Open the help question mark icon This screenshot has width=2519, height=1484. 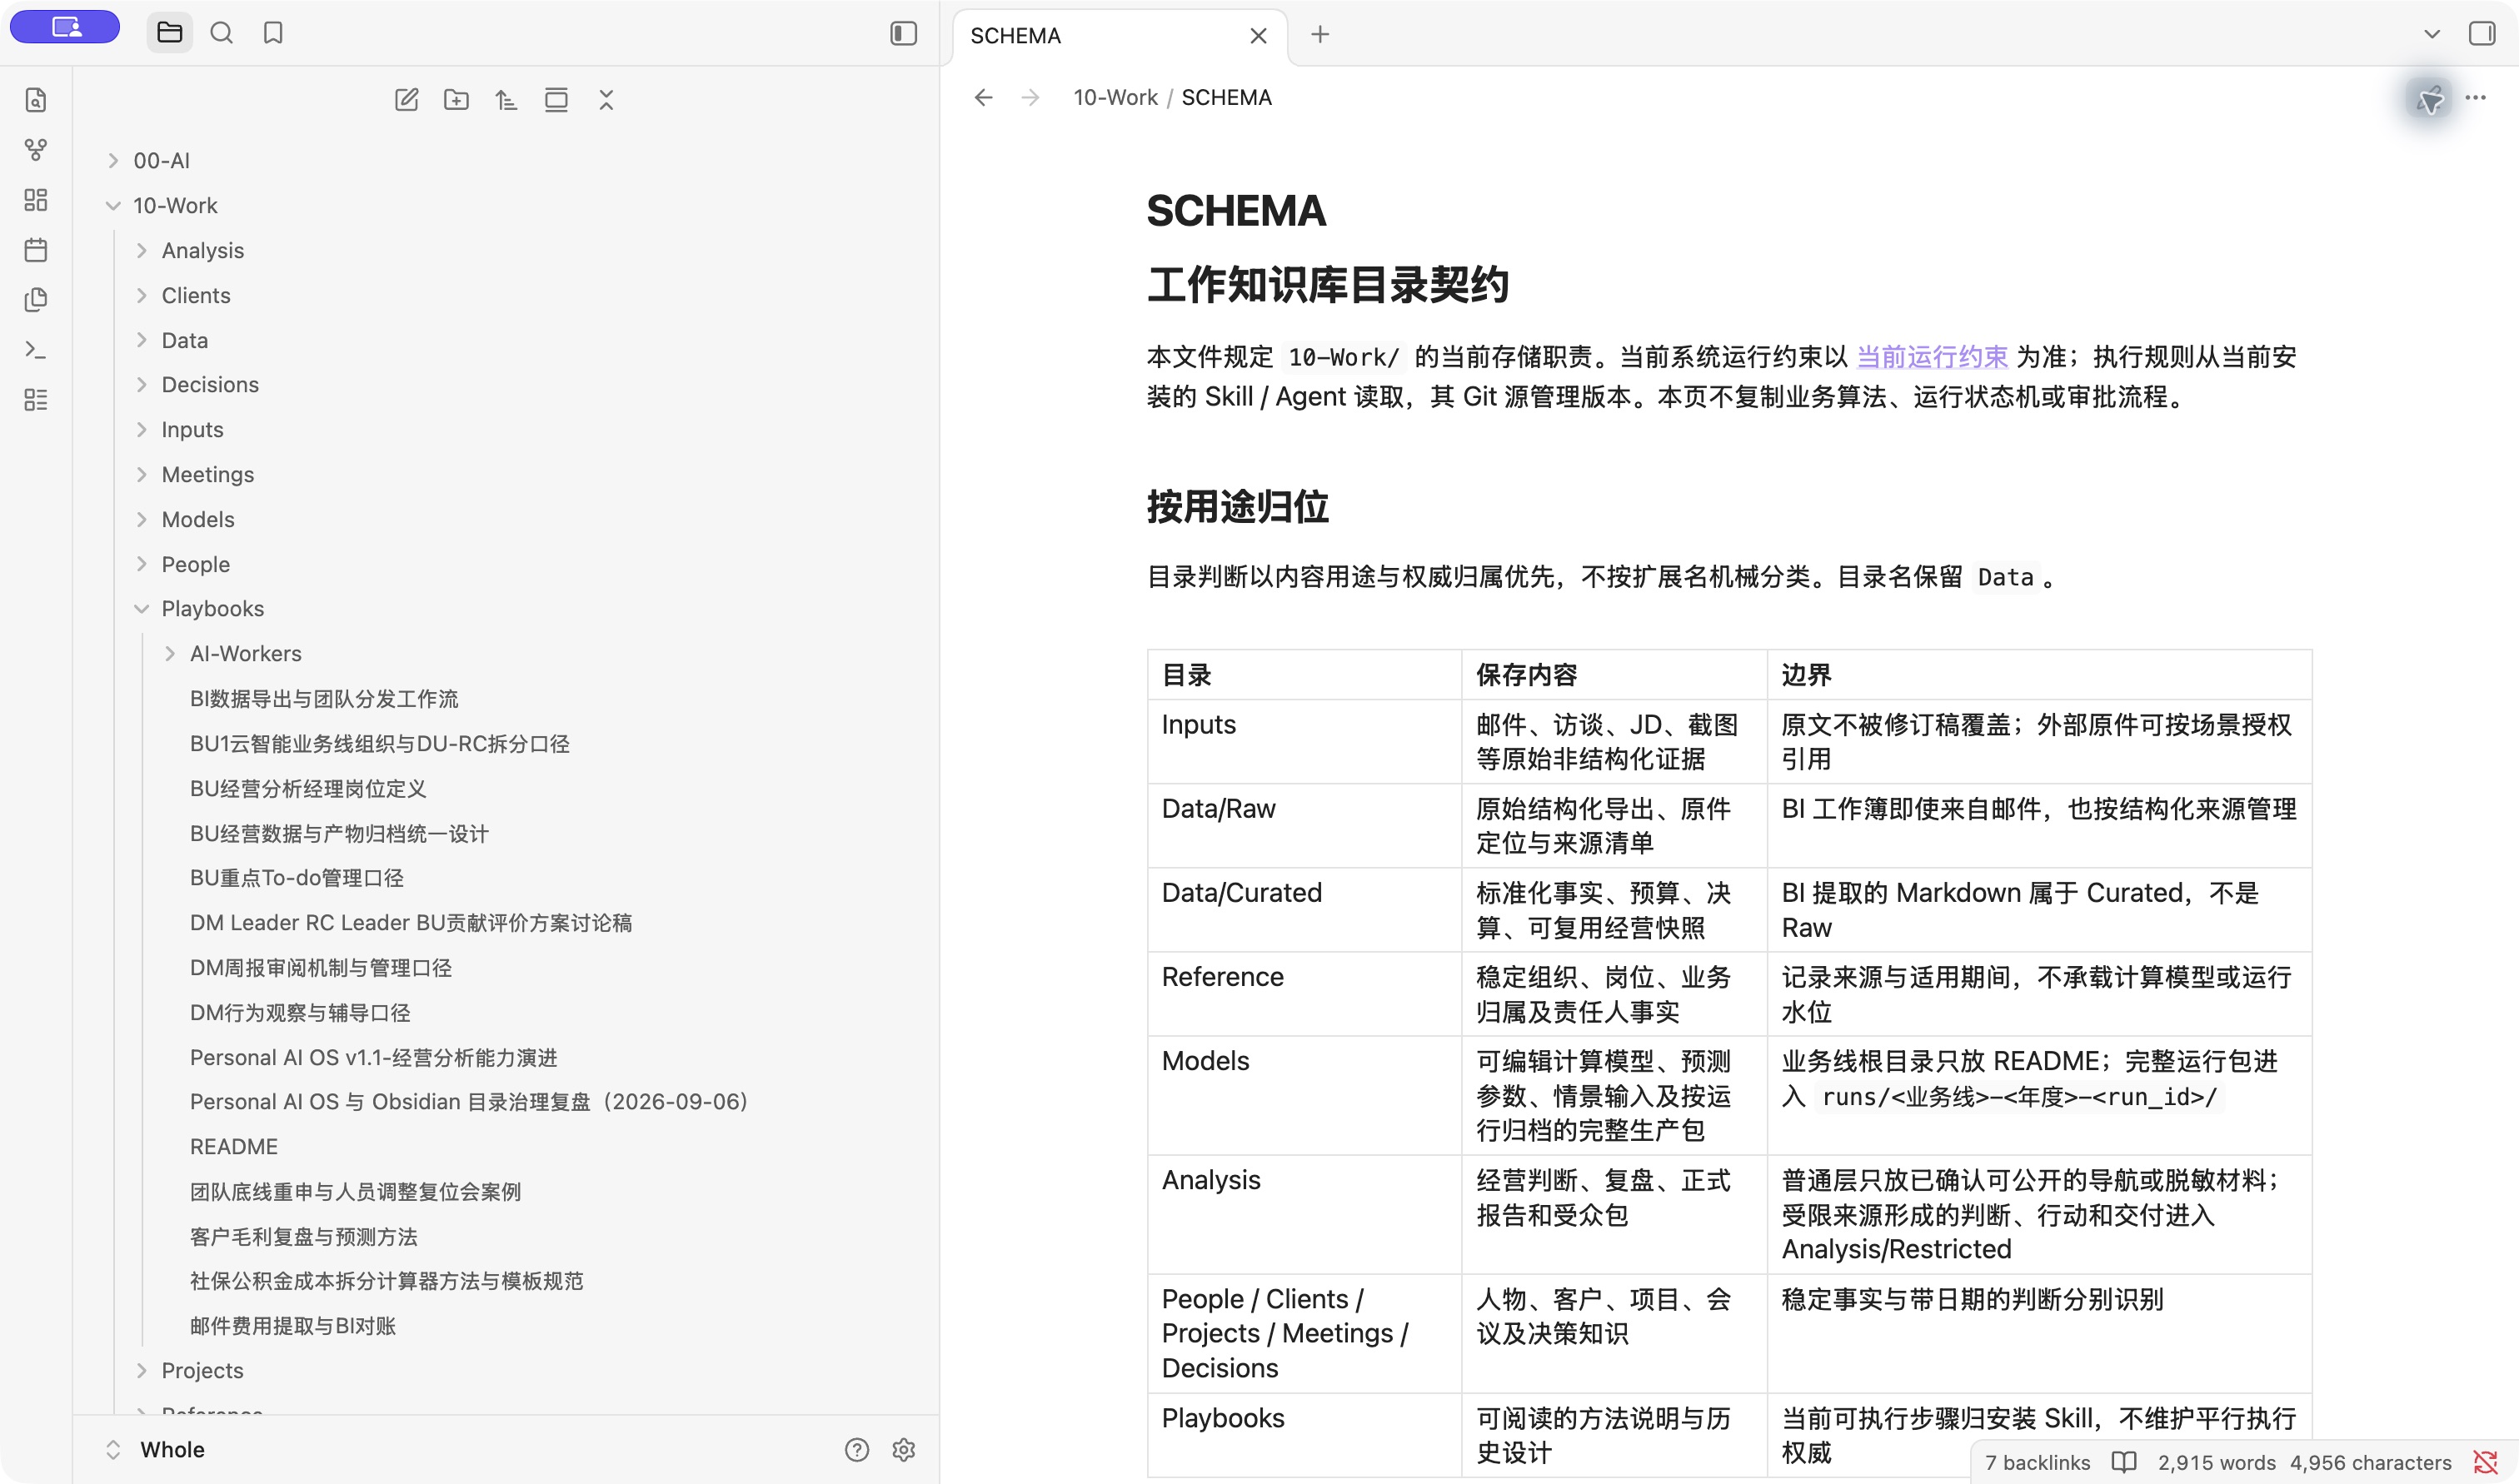click(x=857, y=1450)
